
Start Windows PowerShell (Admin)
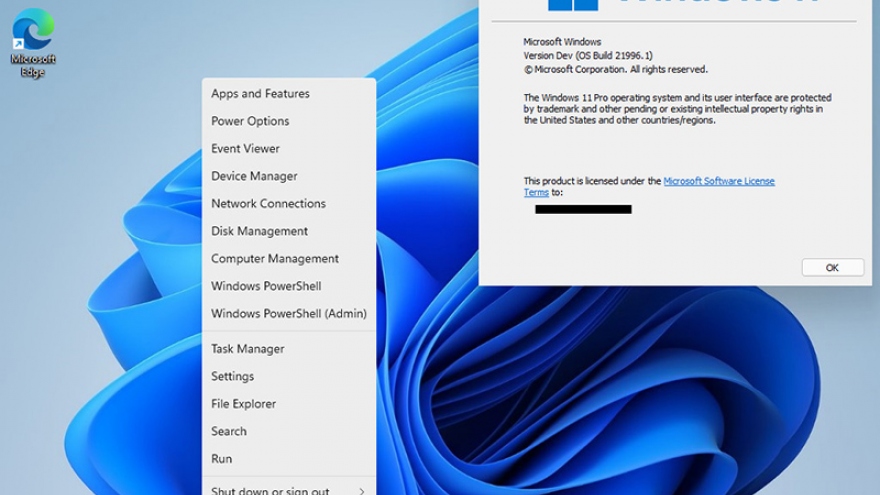(x=288, y=314)
